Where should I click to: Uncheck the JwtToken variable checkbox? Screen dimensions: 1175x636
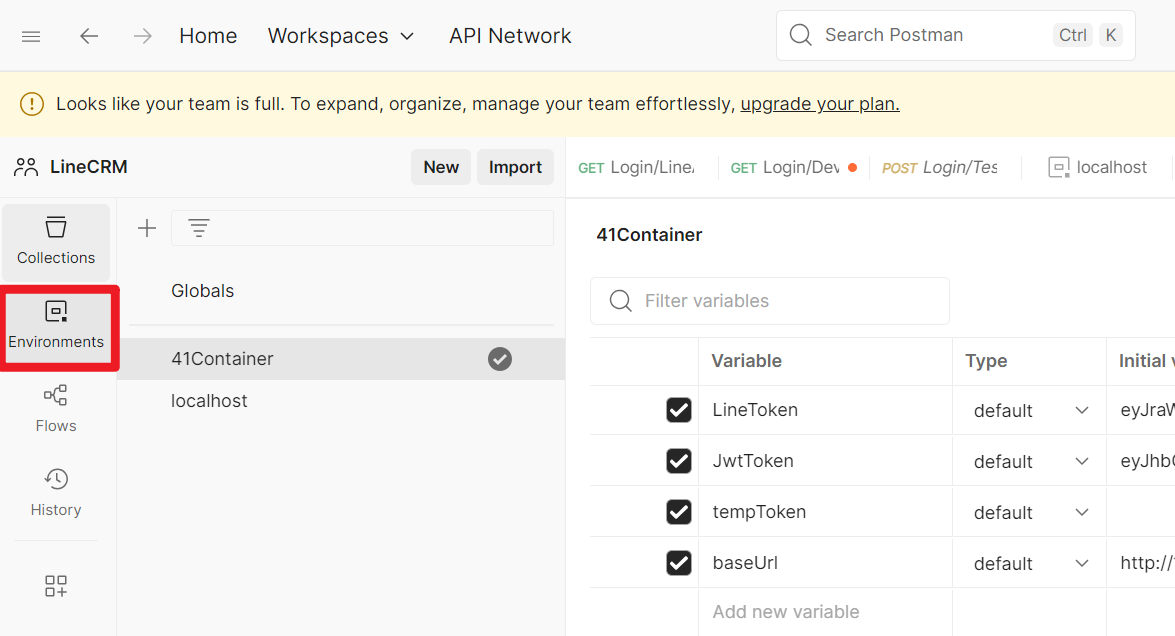point(679,461)
